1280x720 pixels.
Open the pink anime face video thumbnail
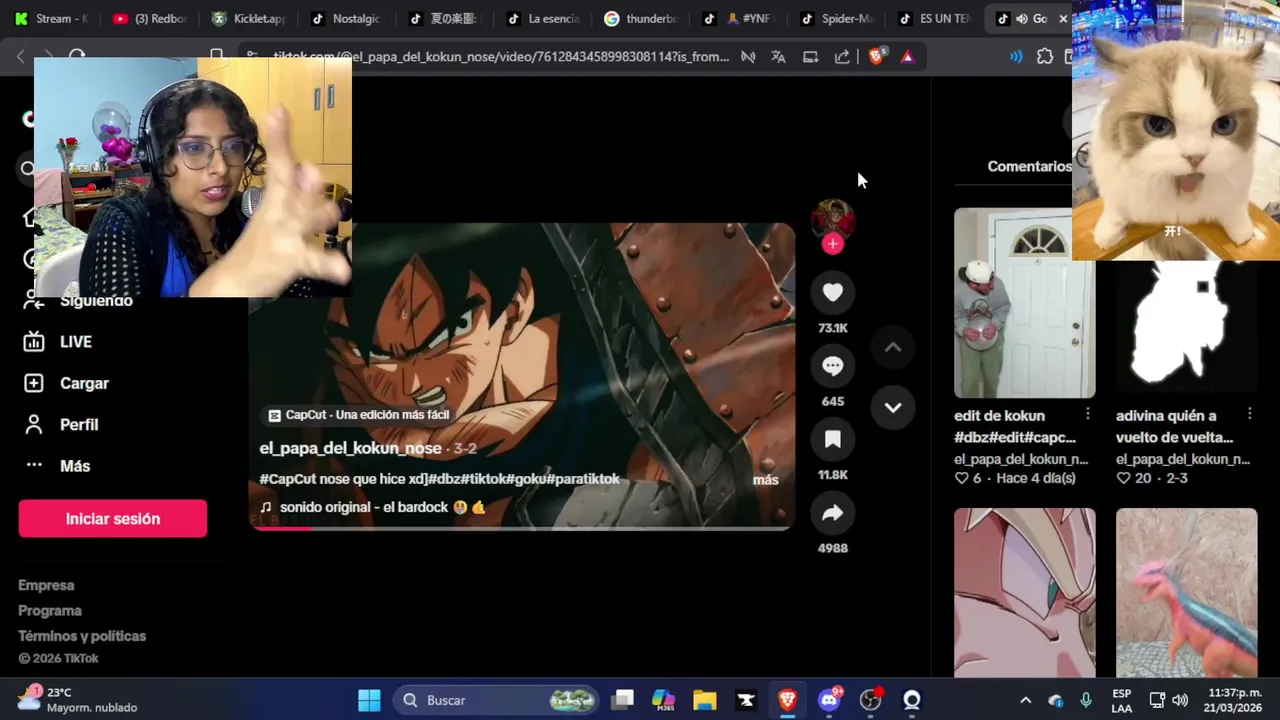1024,593
